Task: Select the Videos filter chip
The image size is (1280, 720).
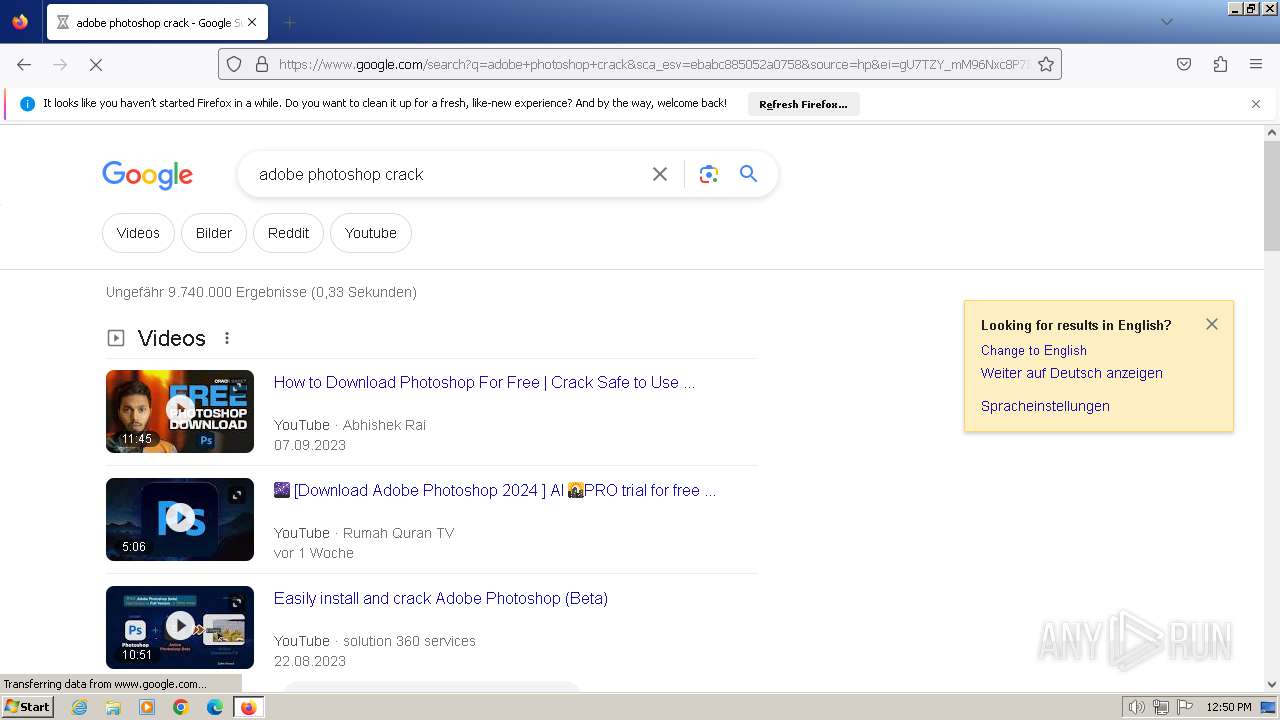Action: [138, 233]
